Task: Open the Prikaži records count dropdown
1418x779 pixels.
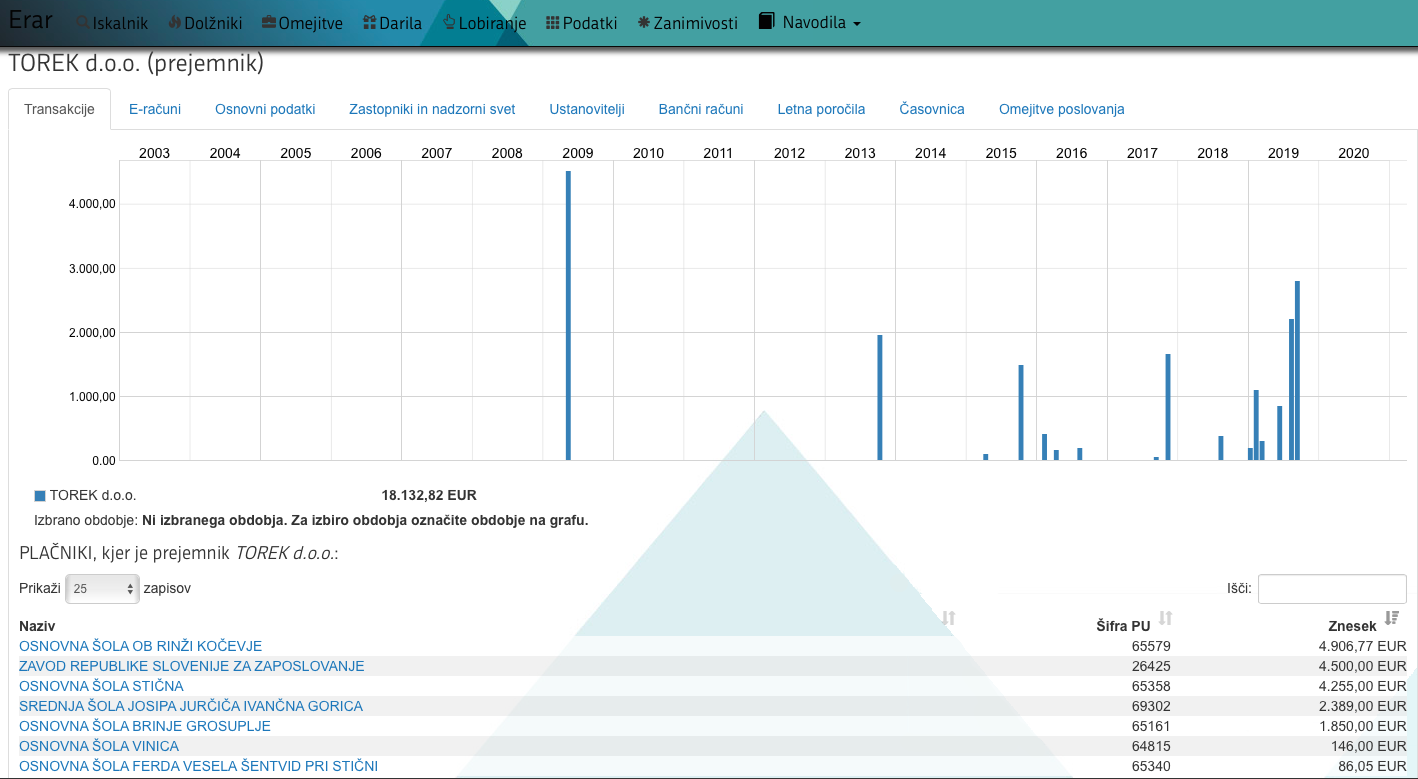Action: 101,589
